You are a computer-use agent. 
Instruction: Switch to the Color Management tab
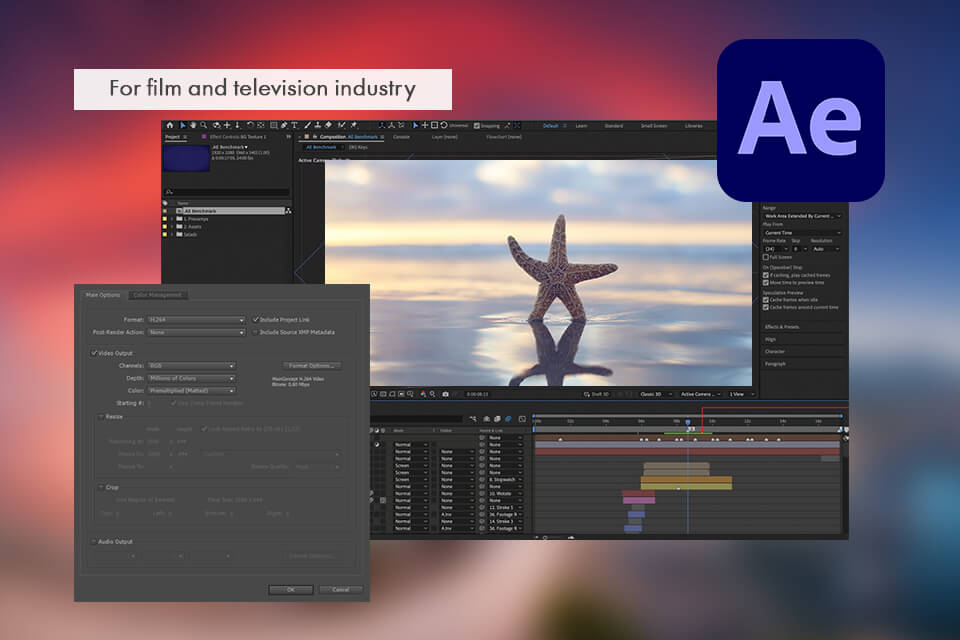(157, 295)
